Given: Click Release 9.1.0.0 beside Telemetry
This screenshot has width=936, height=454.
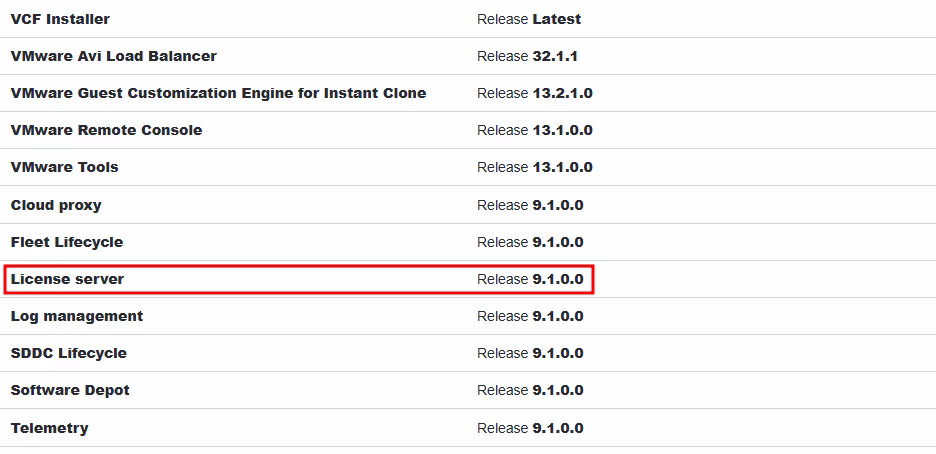Looking at the screenshot, I should pos(530,428).
